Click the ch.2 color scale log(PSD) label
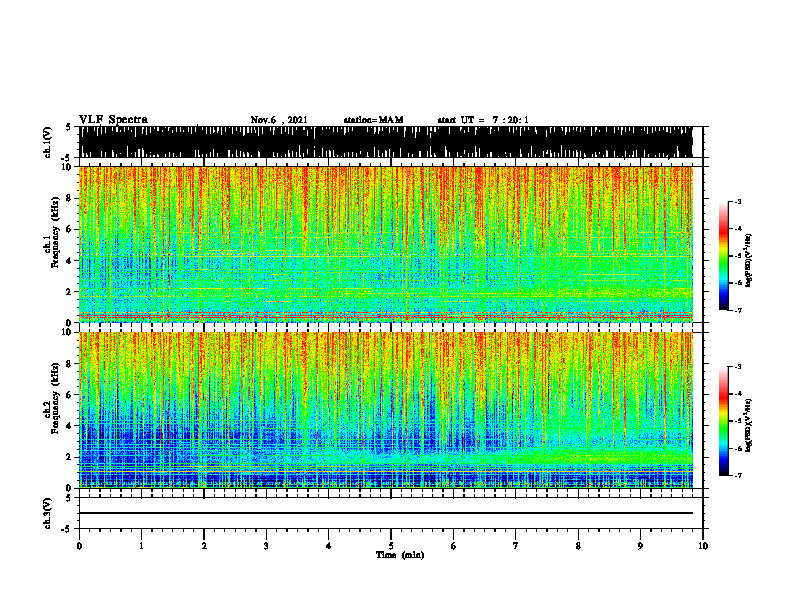 [749, 424]
